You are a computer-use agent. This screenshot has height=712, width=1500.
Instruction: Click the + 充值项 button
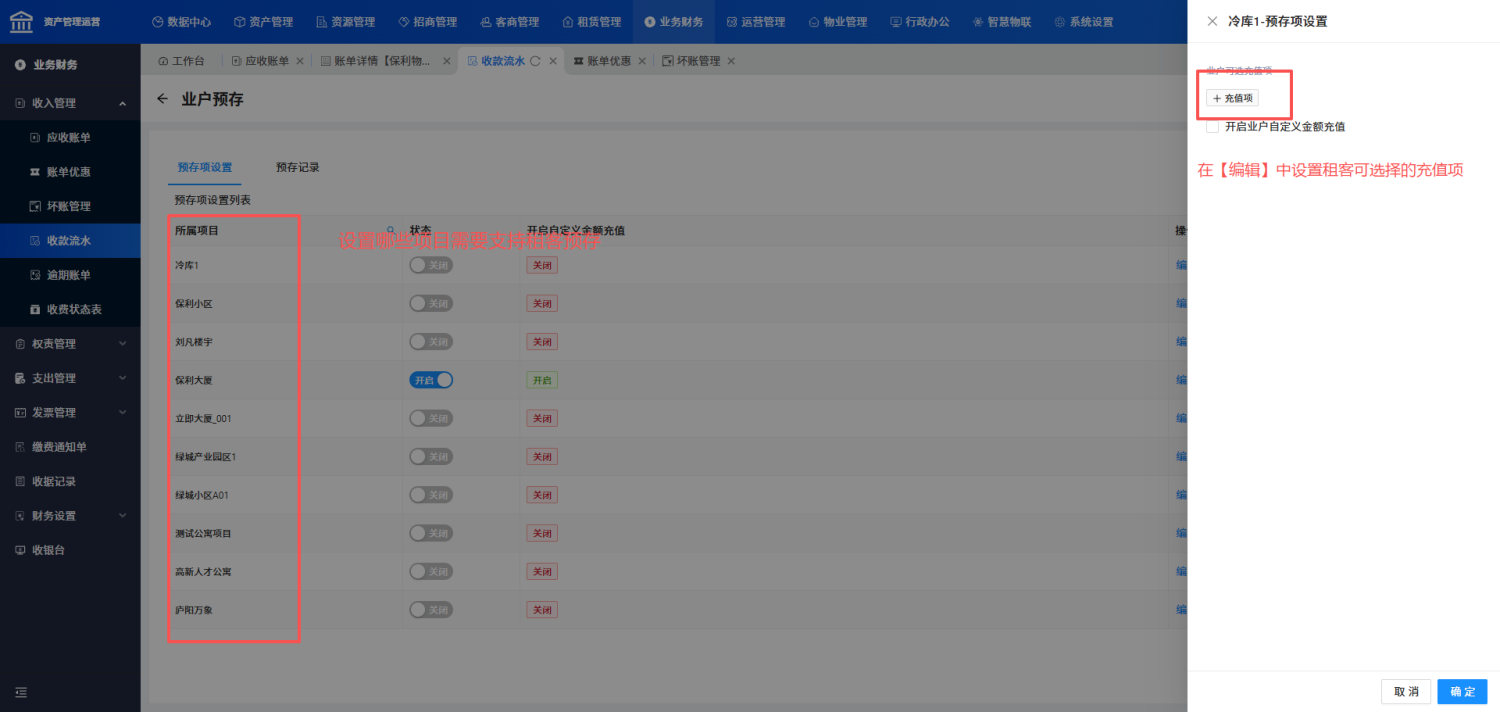pyautogui.click(x=1232, y=98)
